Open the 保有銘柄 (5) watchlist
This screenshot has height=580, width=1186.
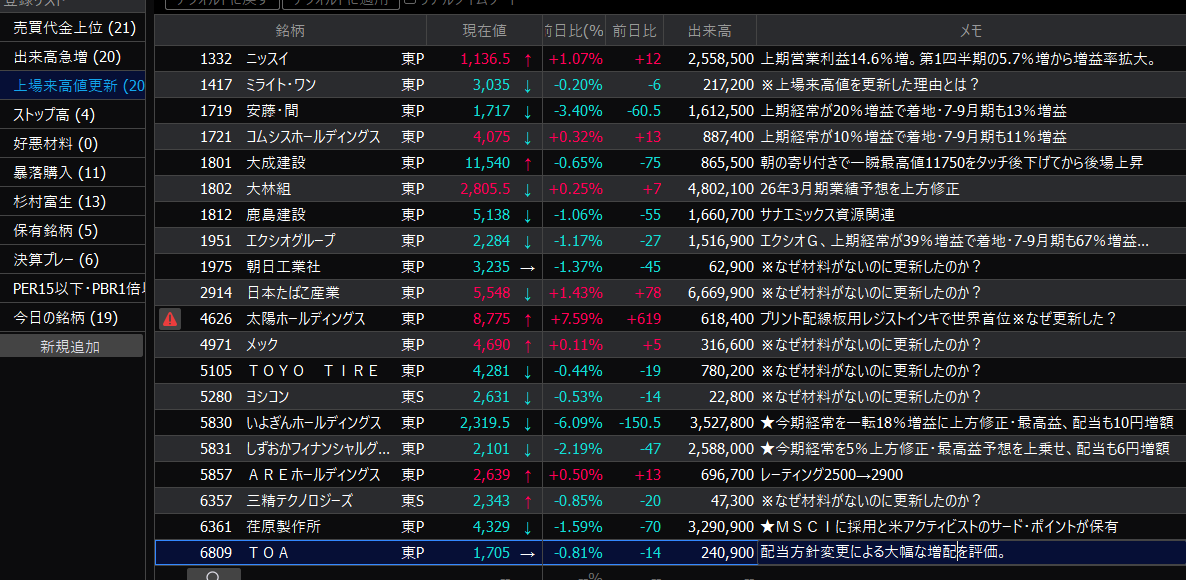coord(55,231)
